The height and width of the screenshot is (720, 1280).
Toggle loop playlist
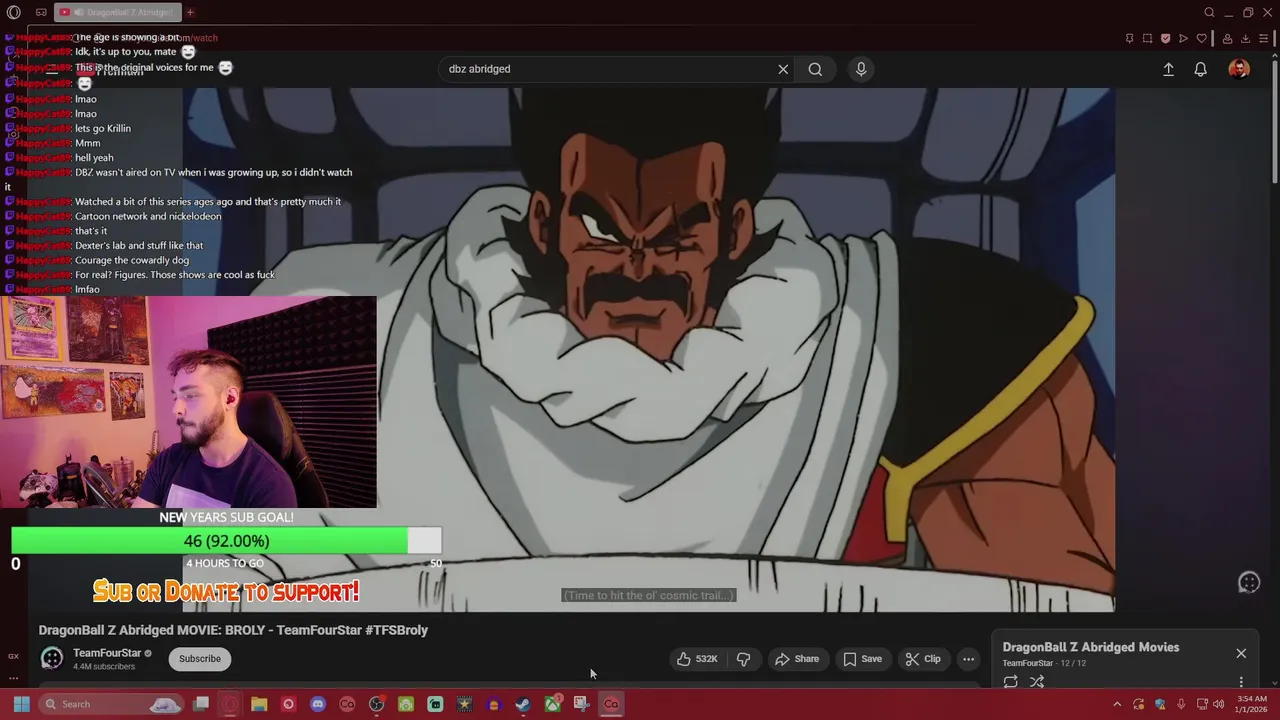coord(1011,682)
